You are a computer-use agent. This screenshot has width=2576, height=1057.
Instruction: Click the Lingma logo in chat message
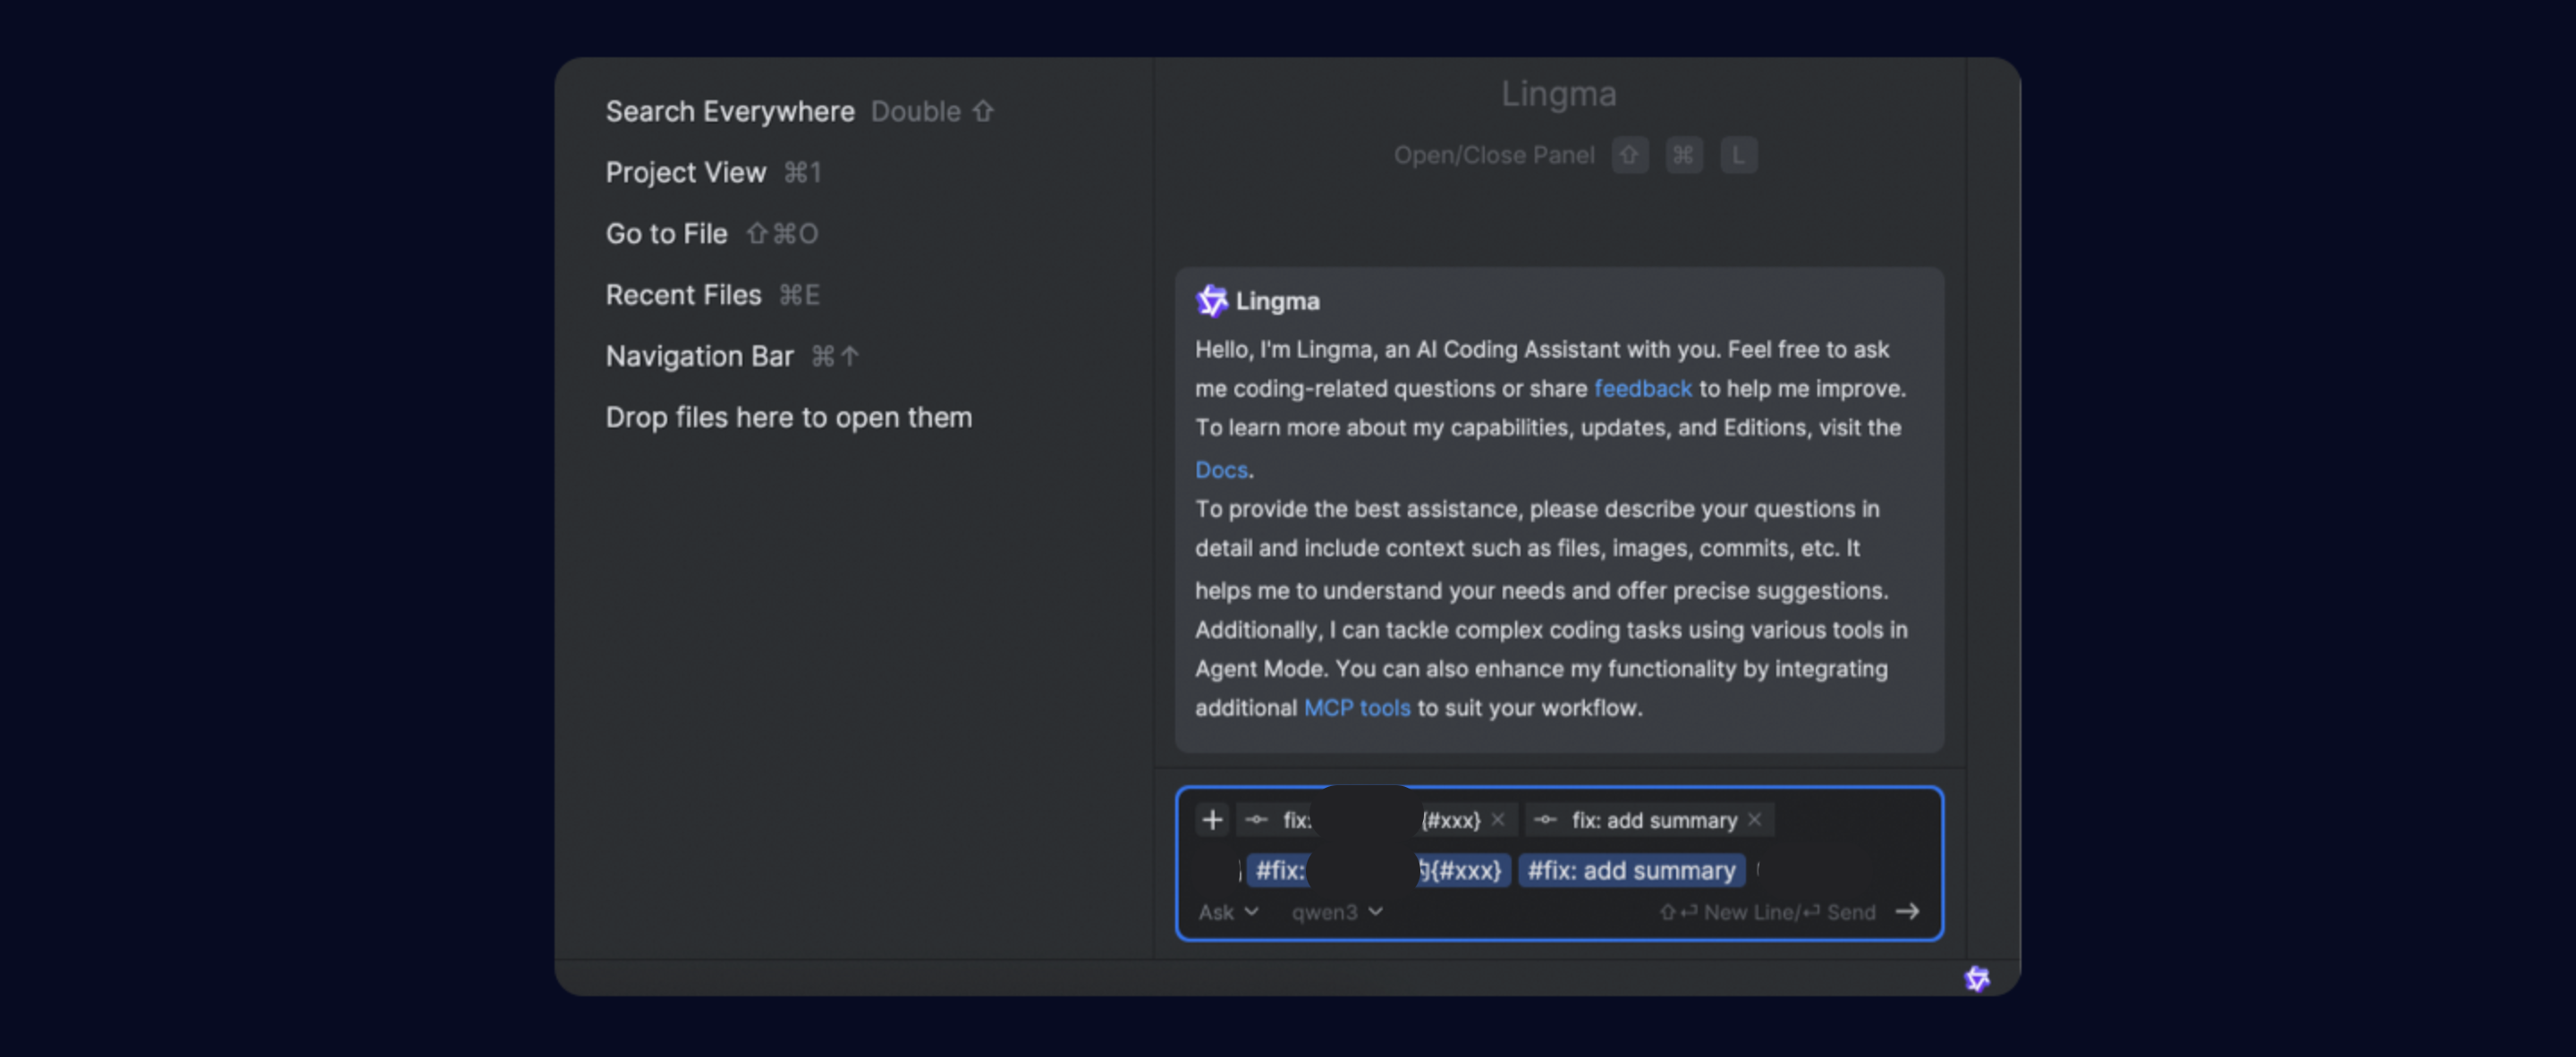[1211, 301]
